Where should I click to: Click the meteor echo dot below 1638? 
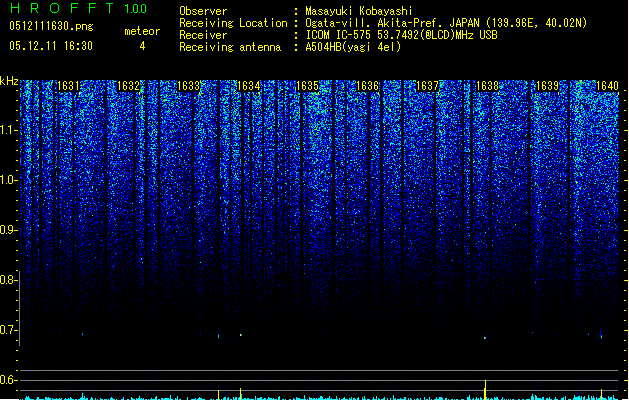pos(485,338)
